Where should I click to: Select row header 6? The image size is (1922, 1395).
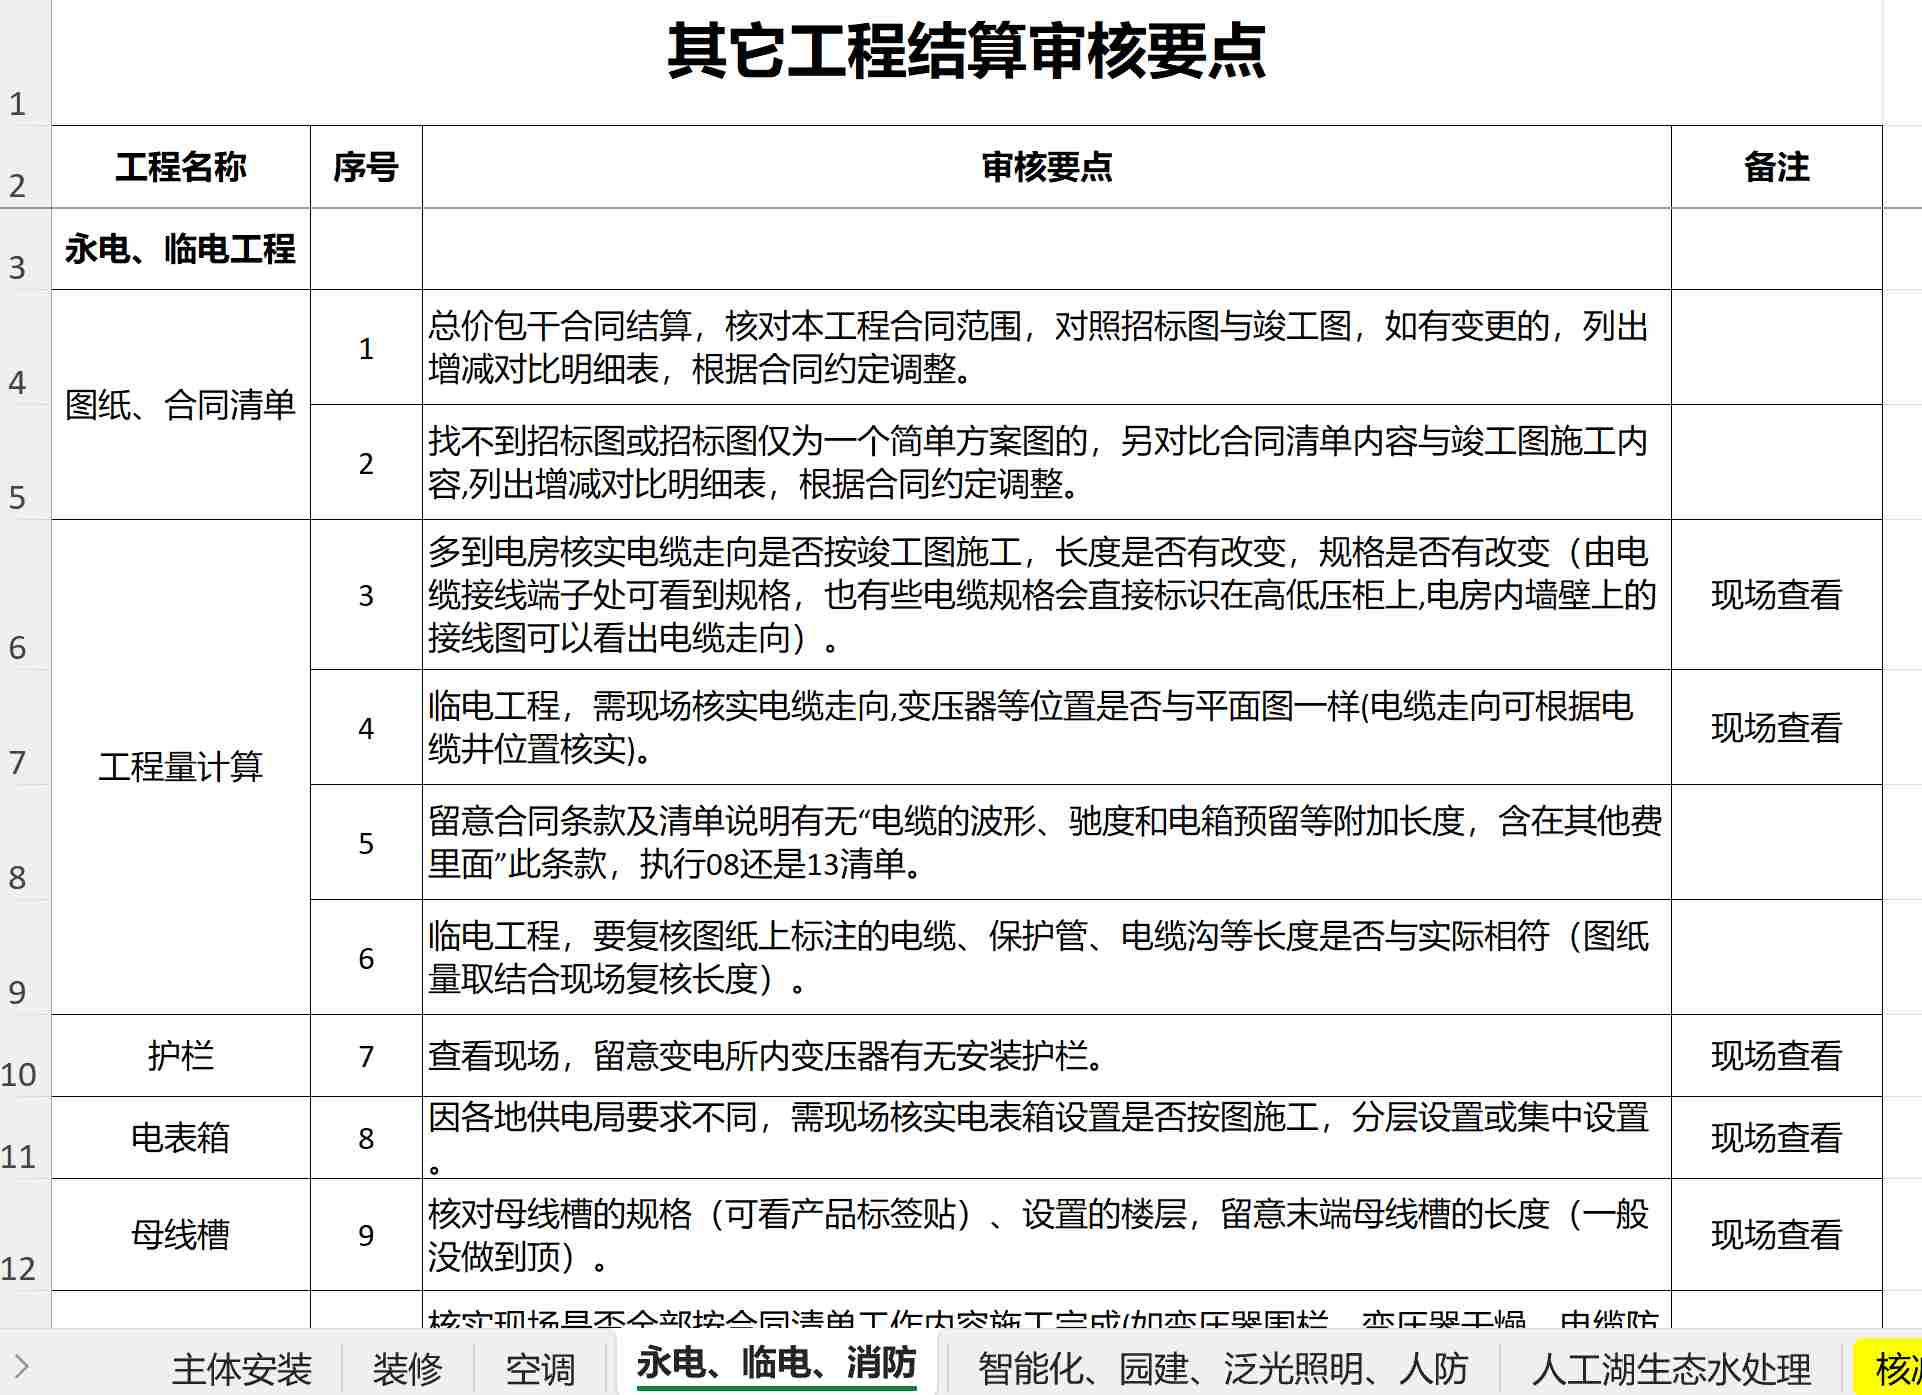click(25, 595)
